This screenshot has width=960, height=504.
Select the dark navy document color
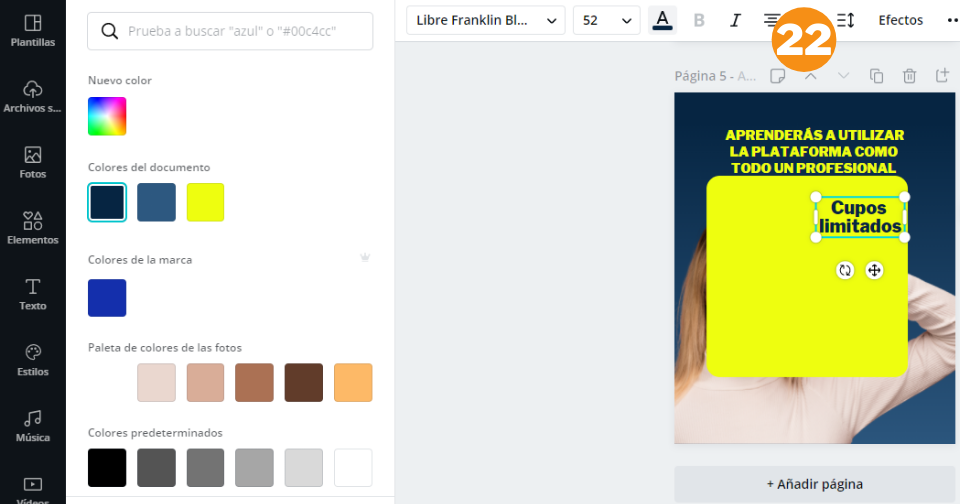[107, 202]
